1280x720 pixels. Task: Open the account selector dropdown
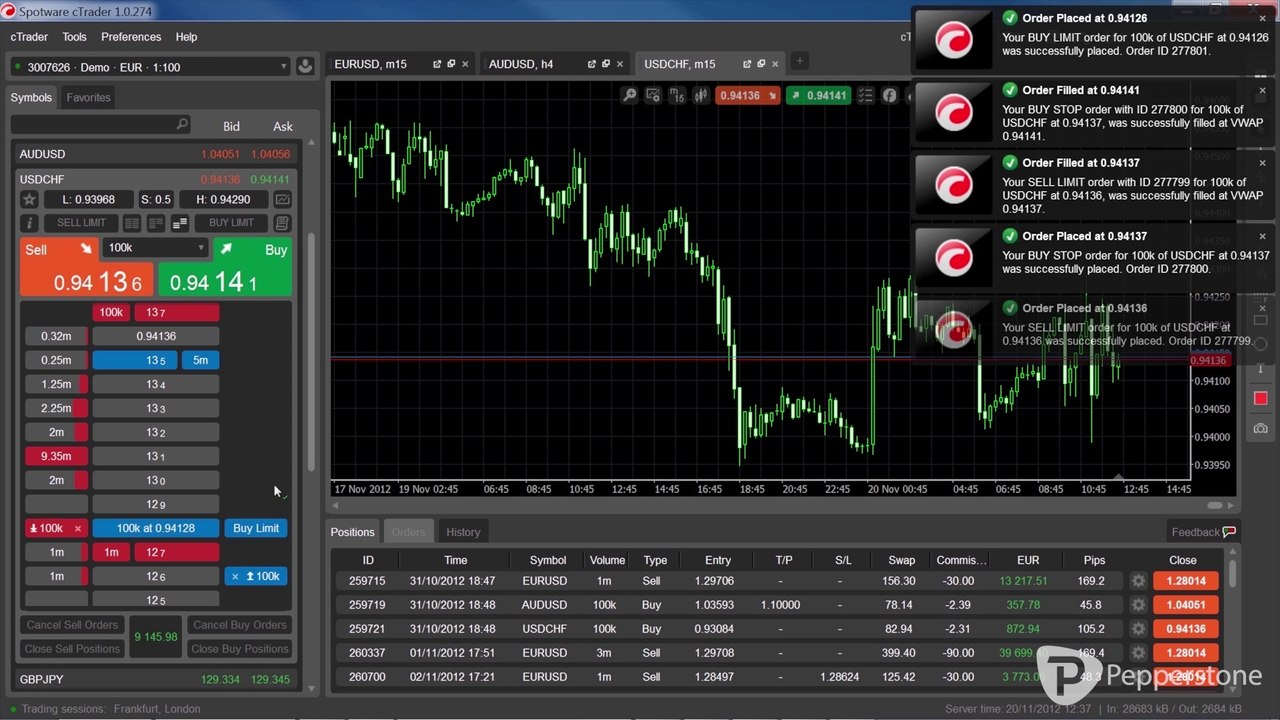149,67
